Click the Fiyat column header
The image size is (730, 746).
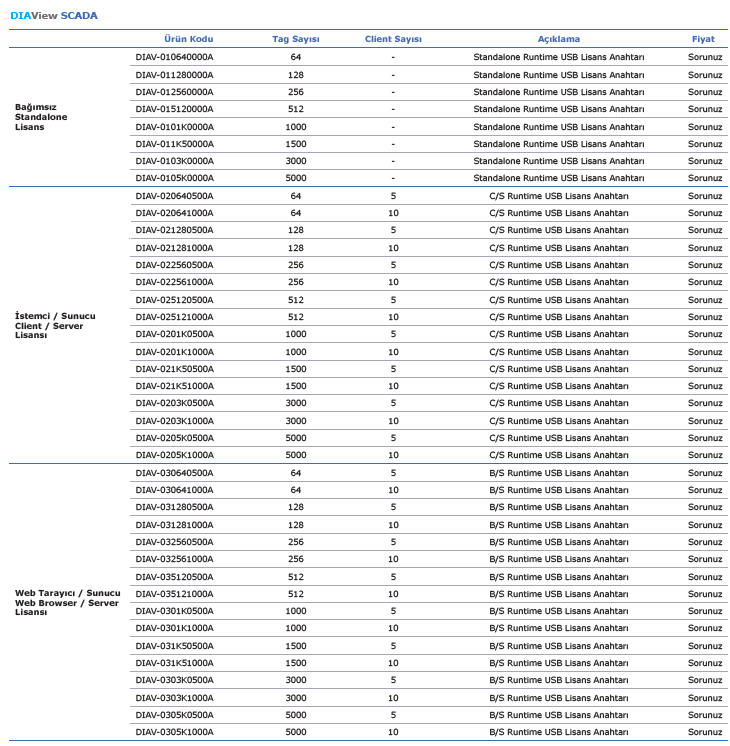click(x=703, y=39)
